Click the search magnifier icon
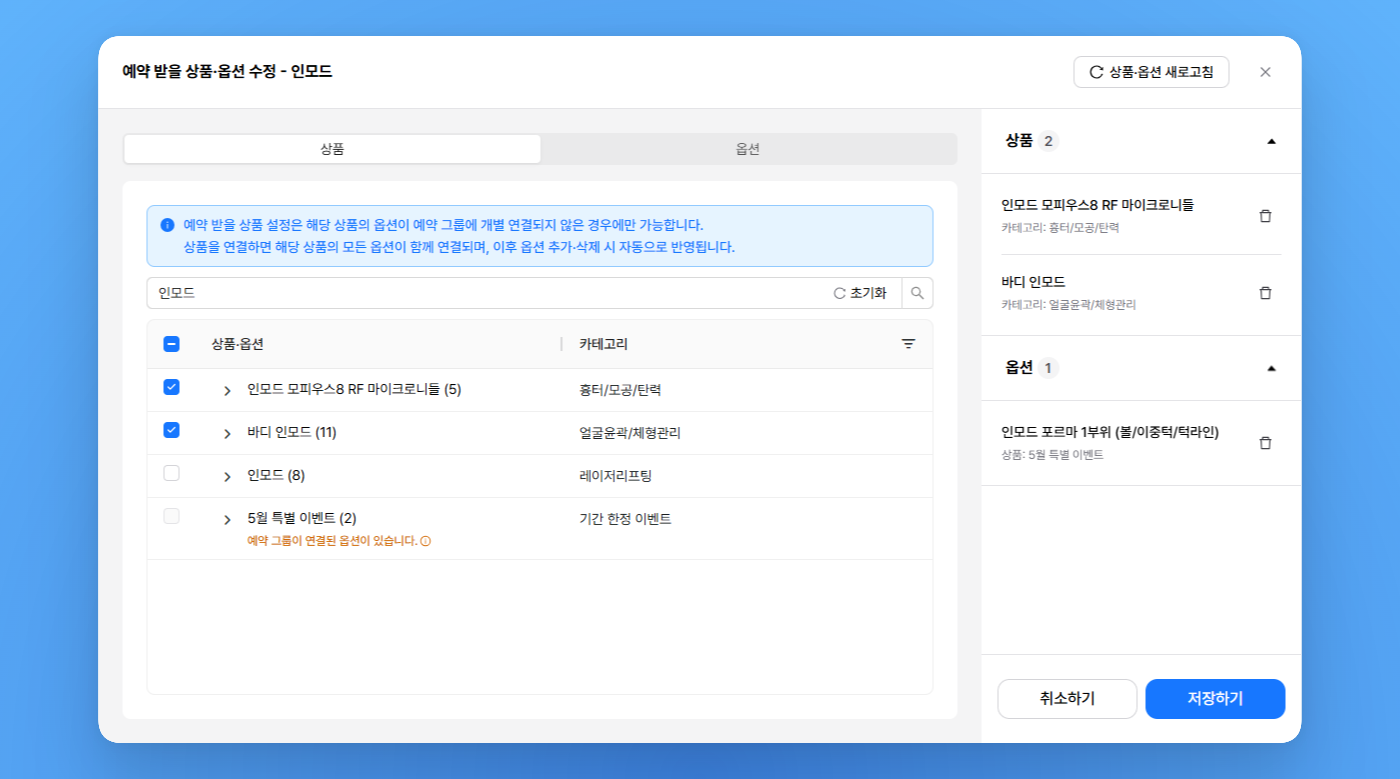1400x779 pixels. (917, 293)
